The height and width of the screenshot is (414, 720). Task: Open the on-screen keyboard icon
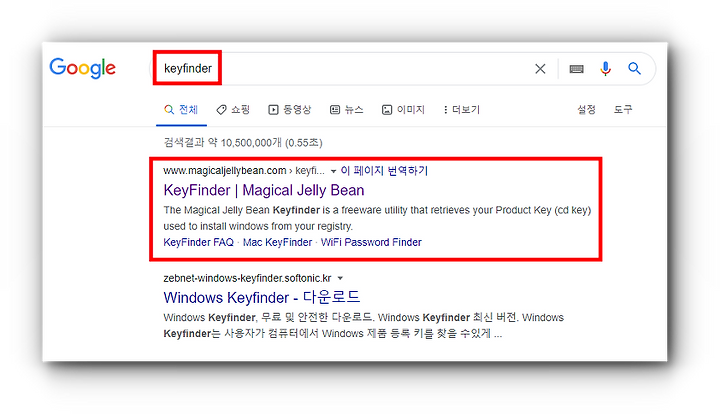click(576, 69)
